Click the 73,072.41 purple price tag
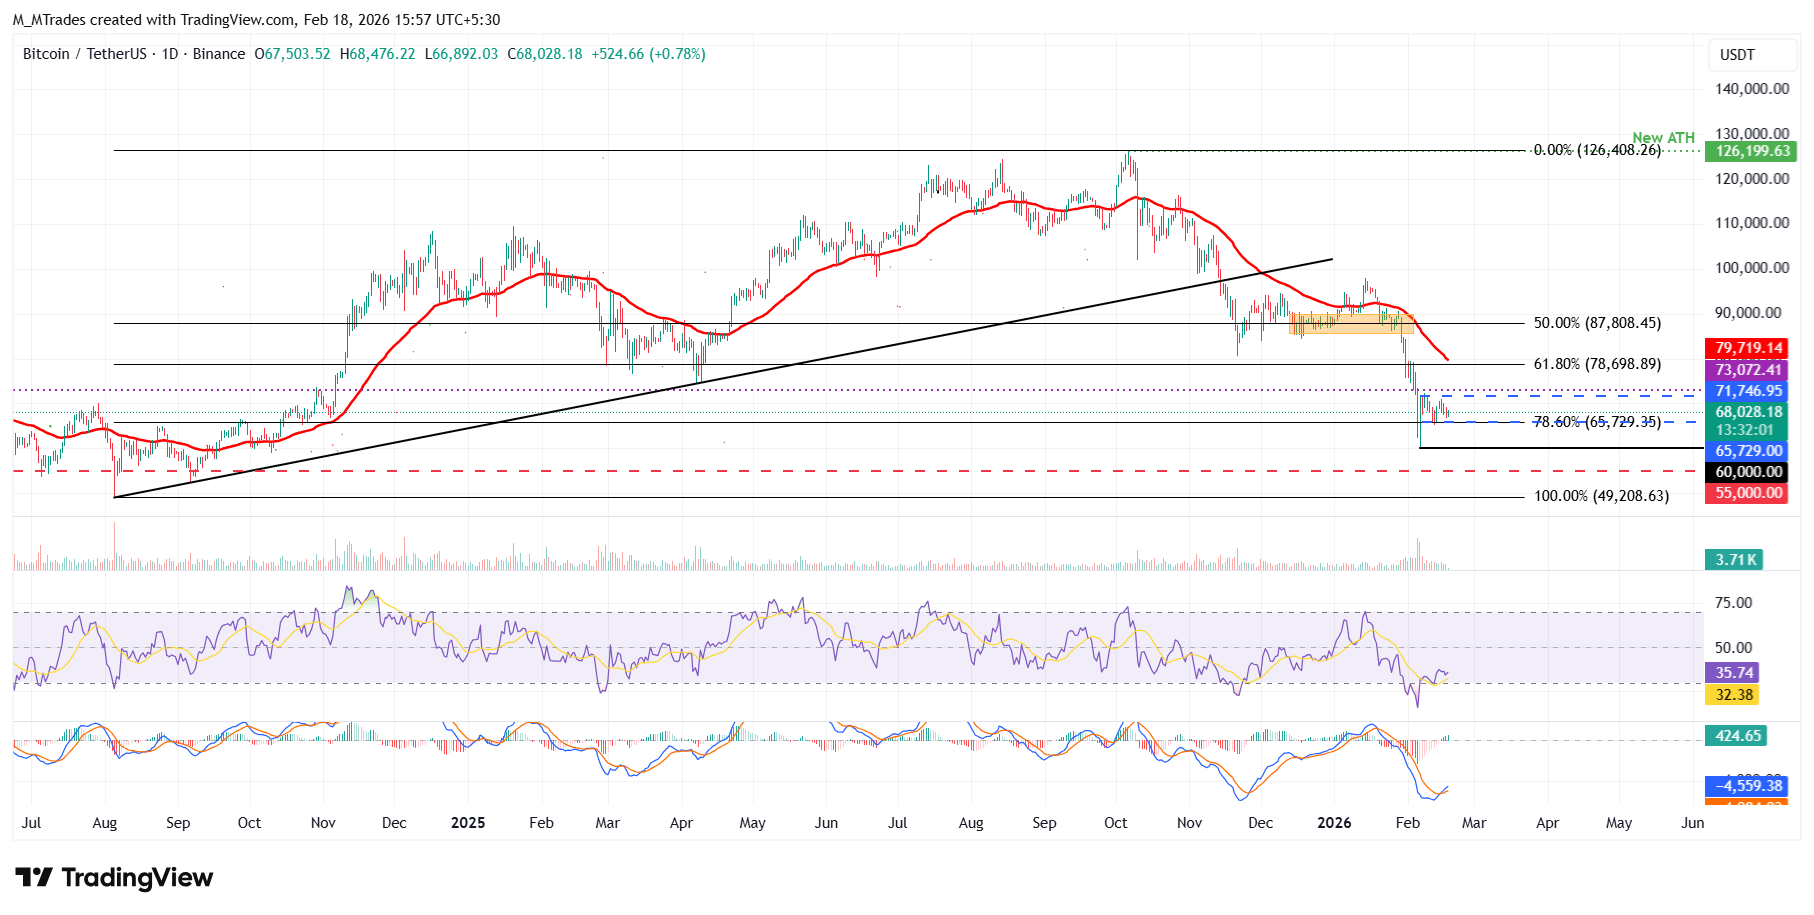 [x=1746, y=370]
